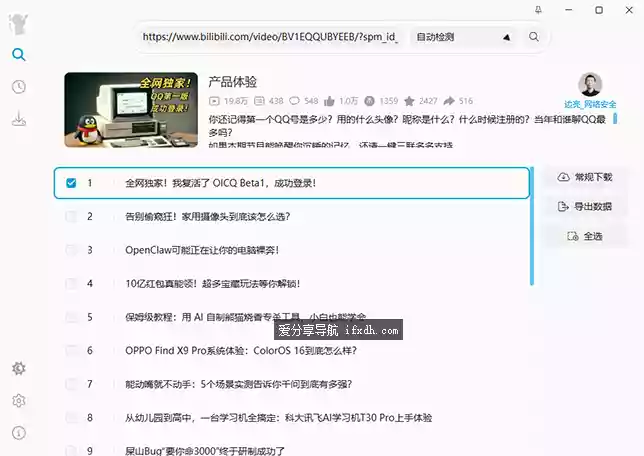Select row OPPO Find X9 Pro系统体验

coord(292,350)
